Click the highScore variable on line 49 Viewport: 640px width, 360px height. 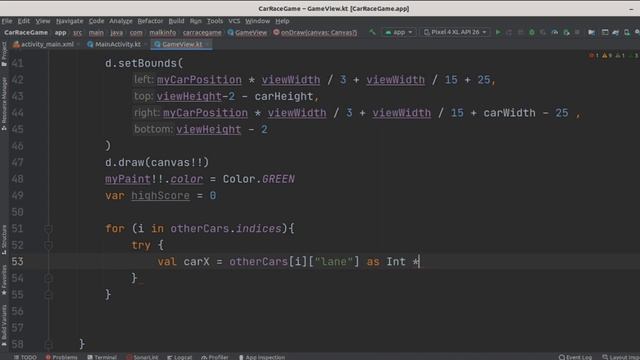160,196
